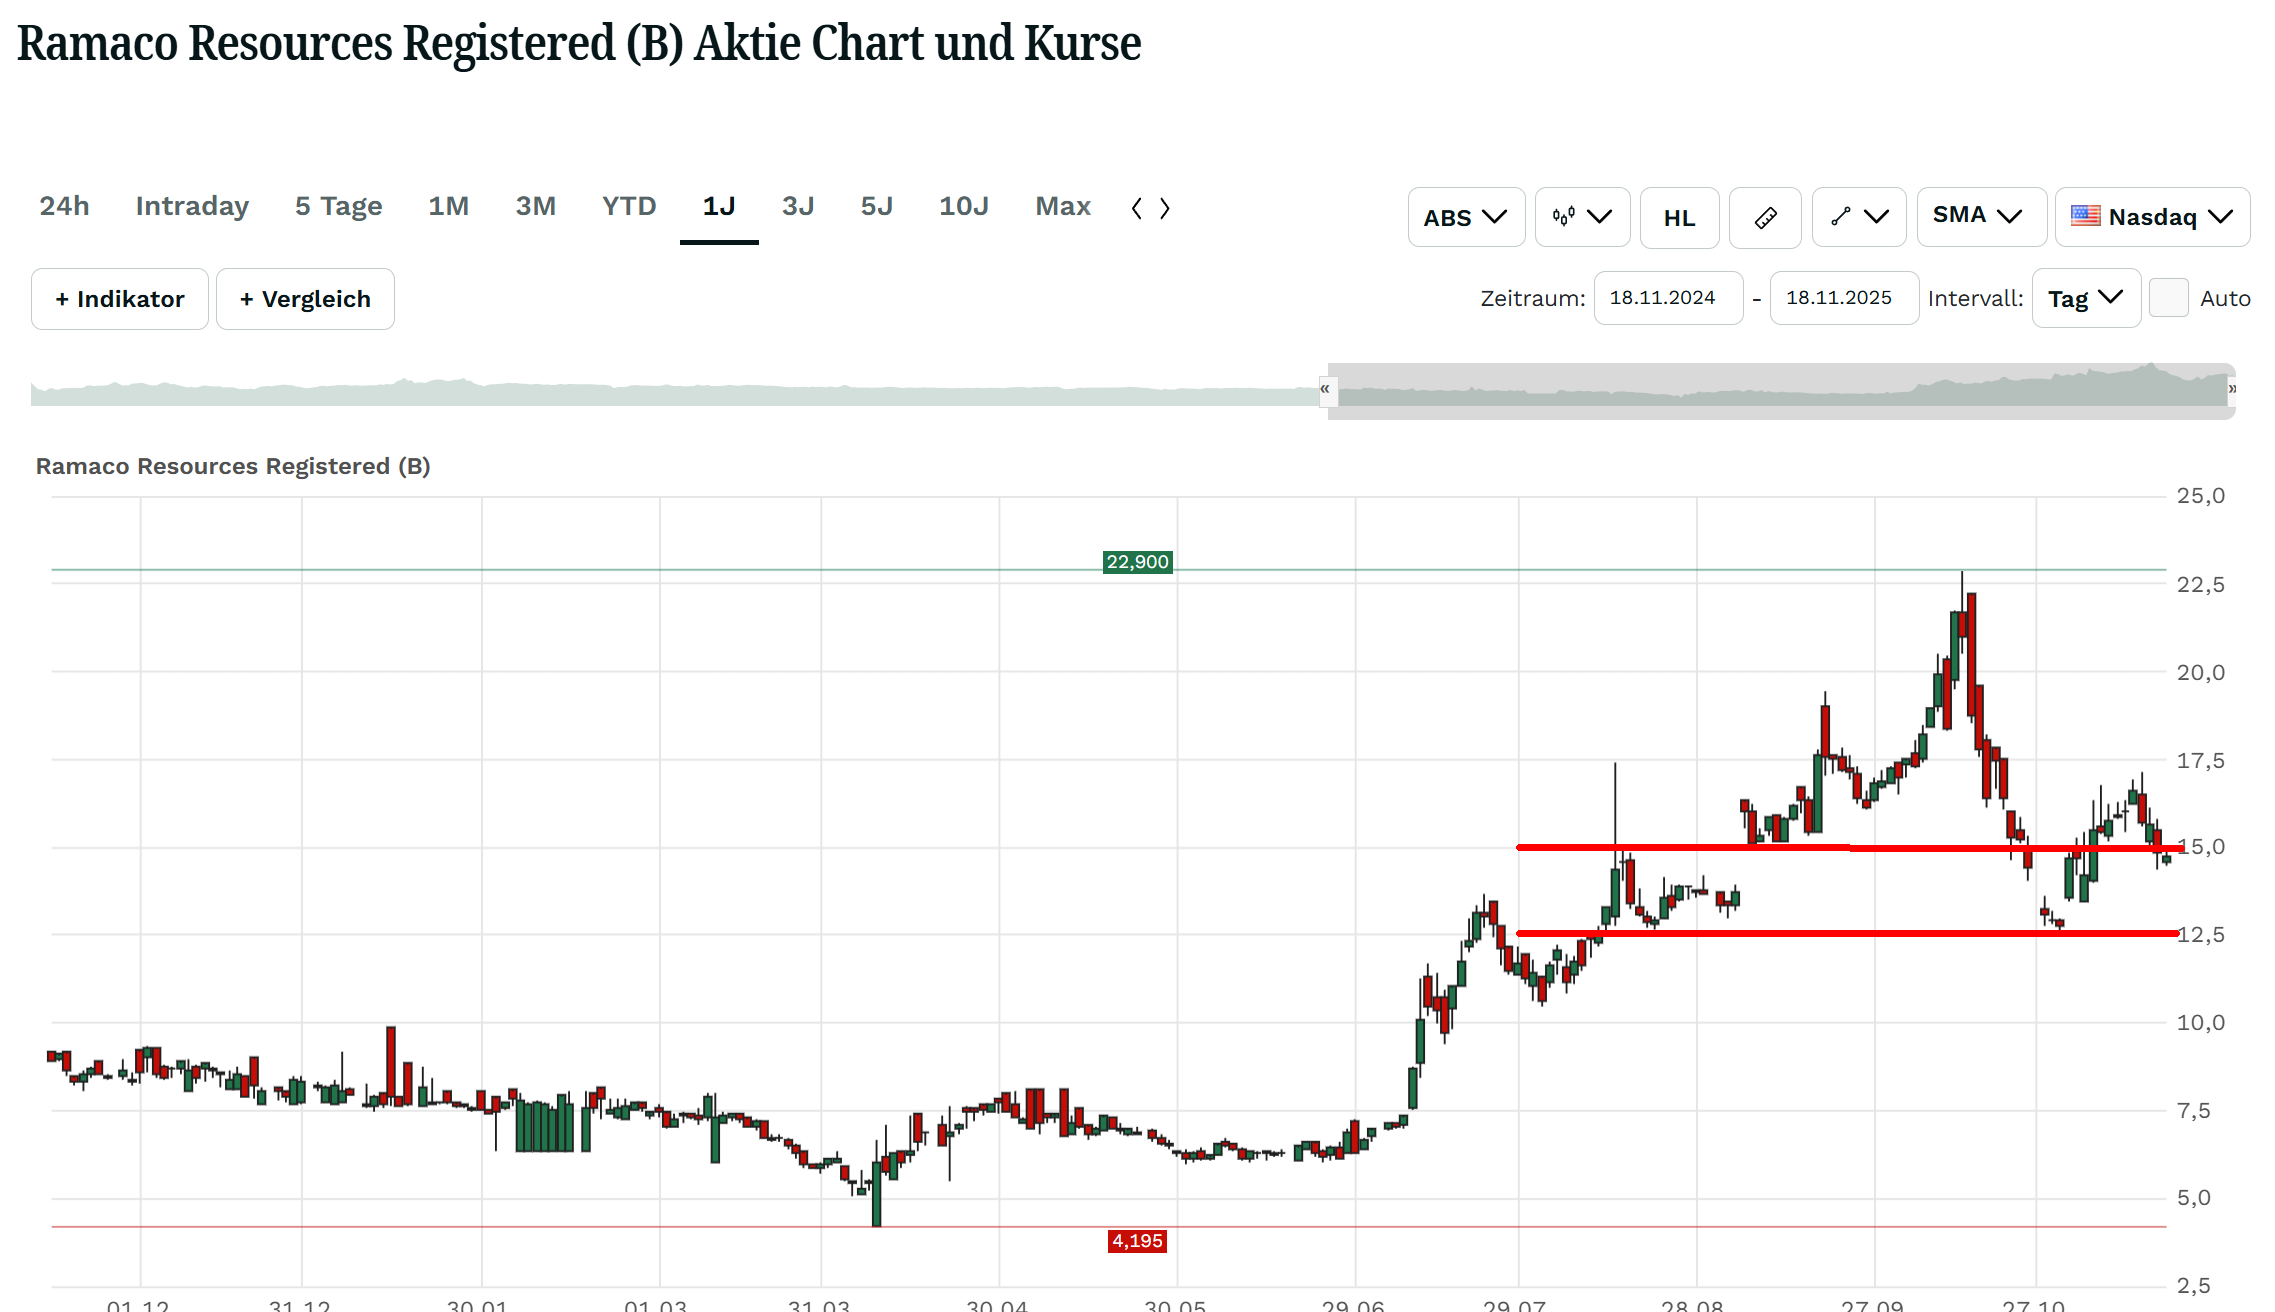Shift time range backward with left arrow
The image size is (2275, 1312).
click(1137, 208)
